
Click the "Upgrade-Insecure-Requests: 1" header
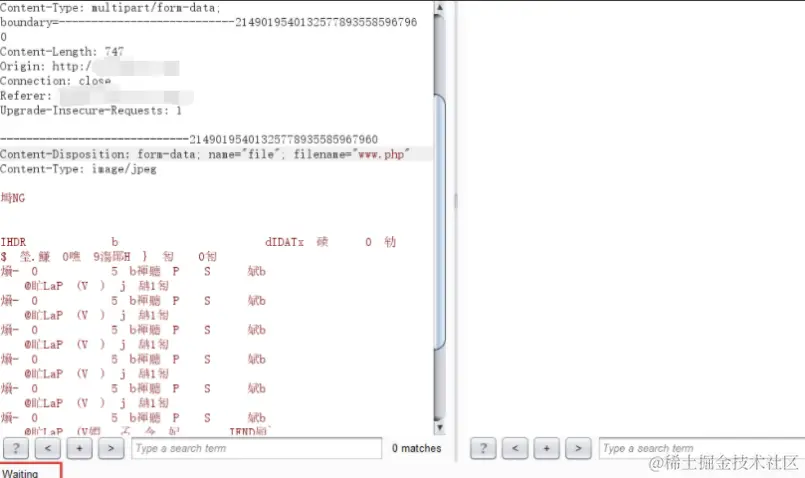tap(91, 110)
